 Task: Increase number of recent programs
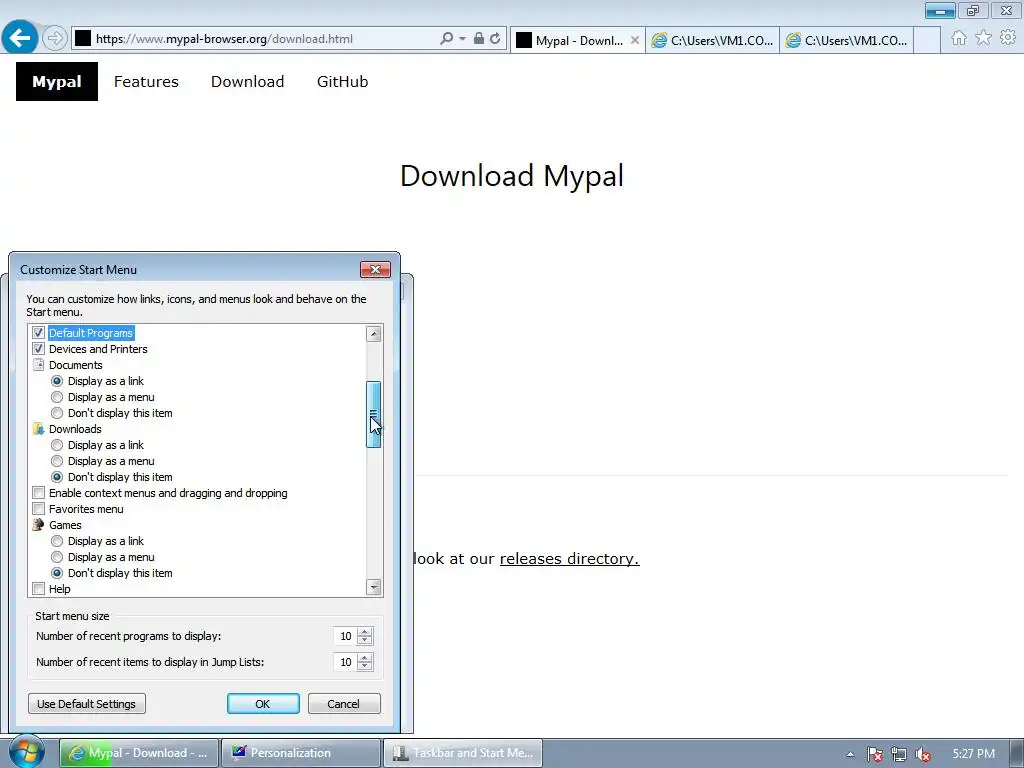pyautogui.click(x=365, y=632)
